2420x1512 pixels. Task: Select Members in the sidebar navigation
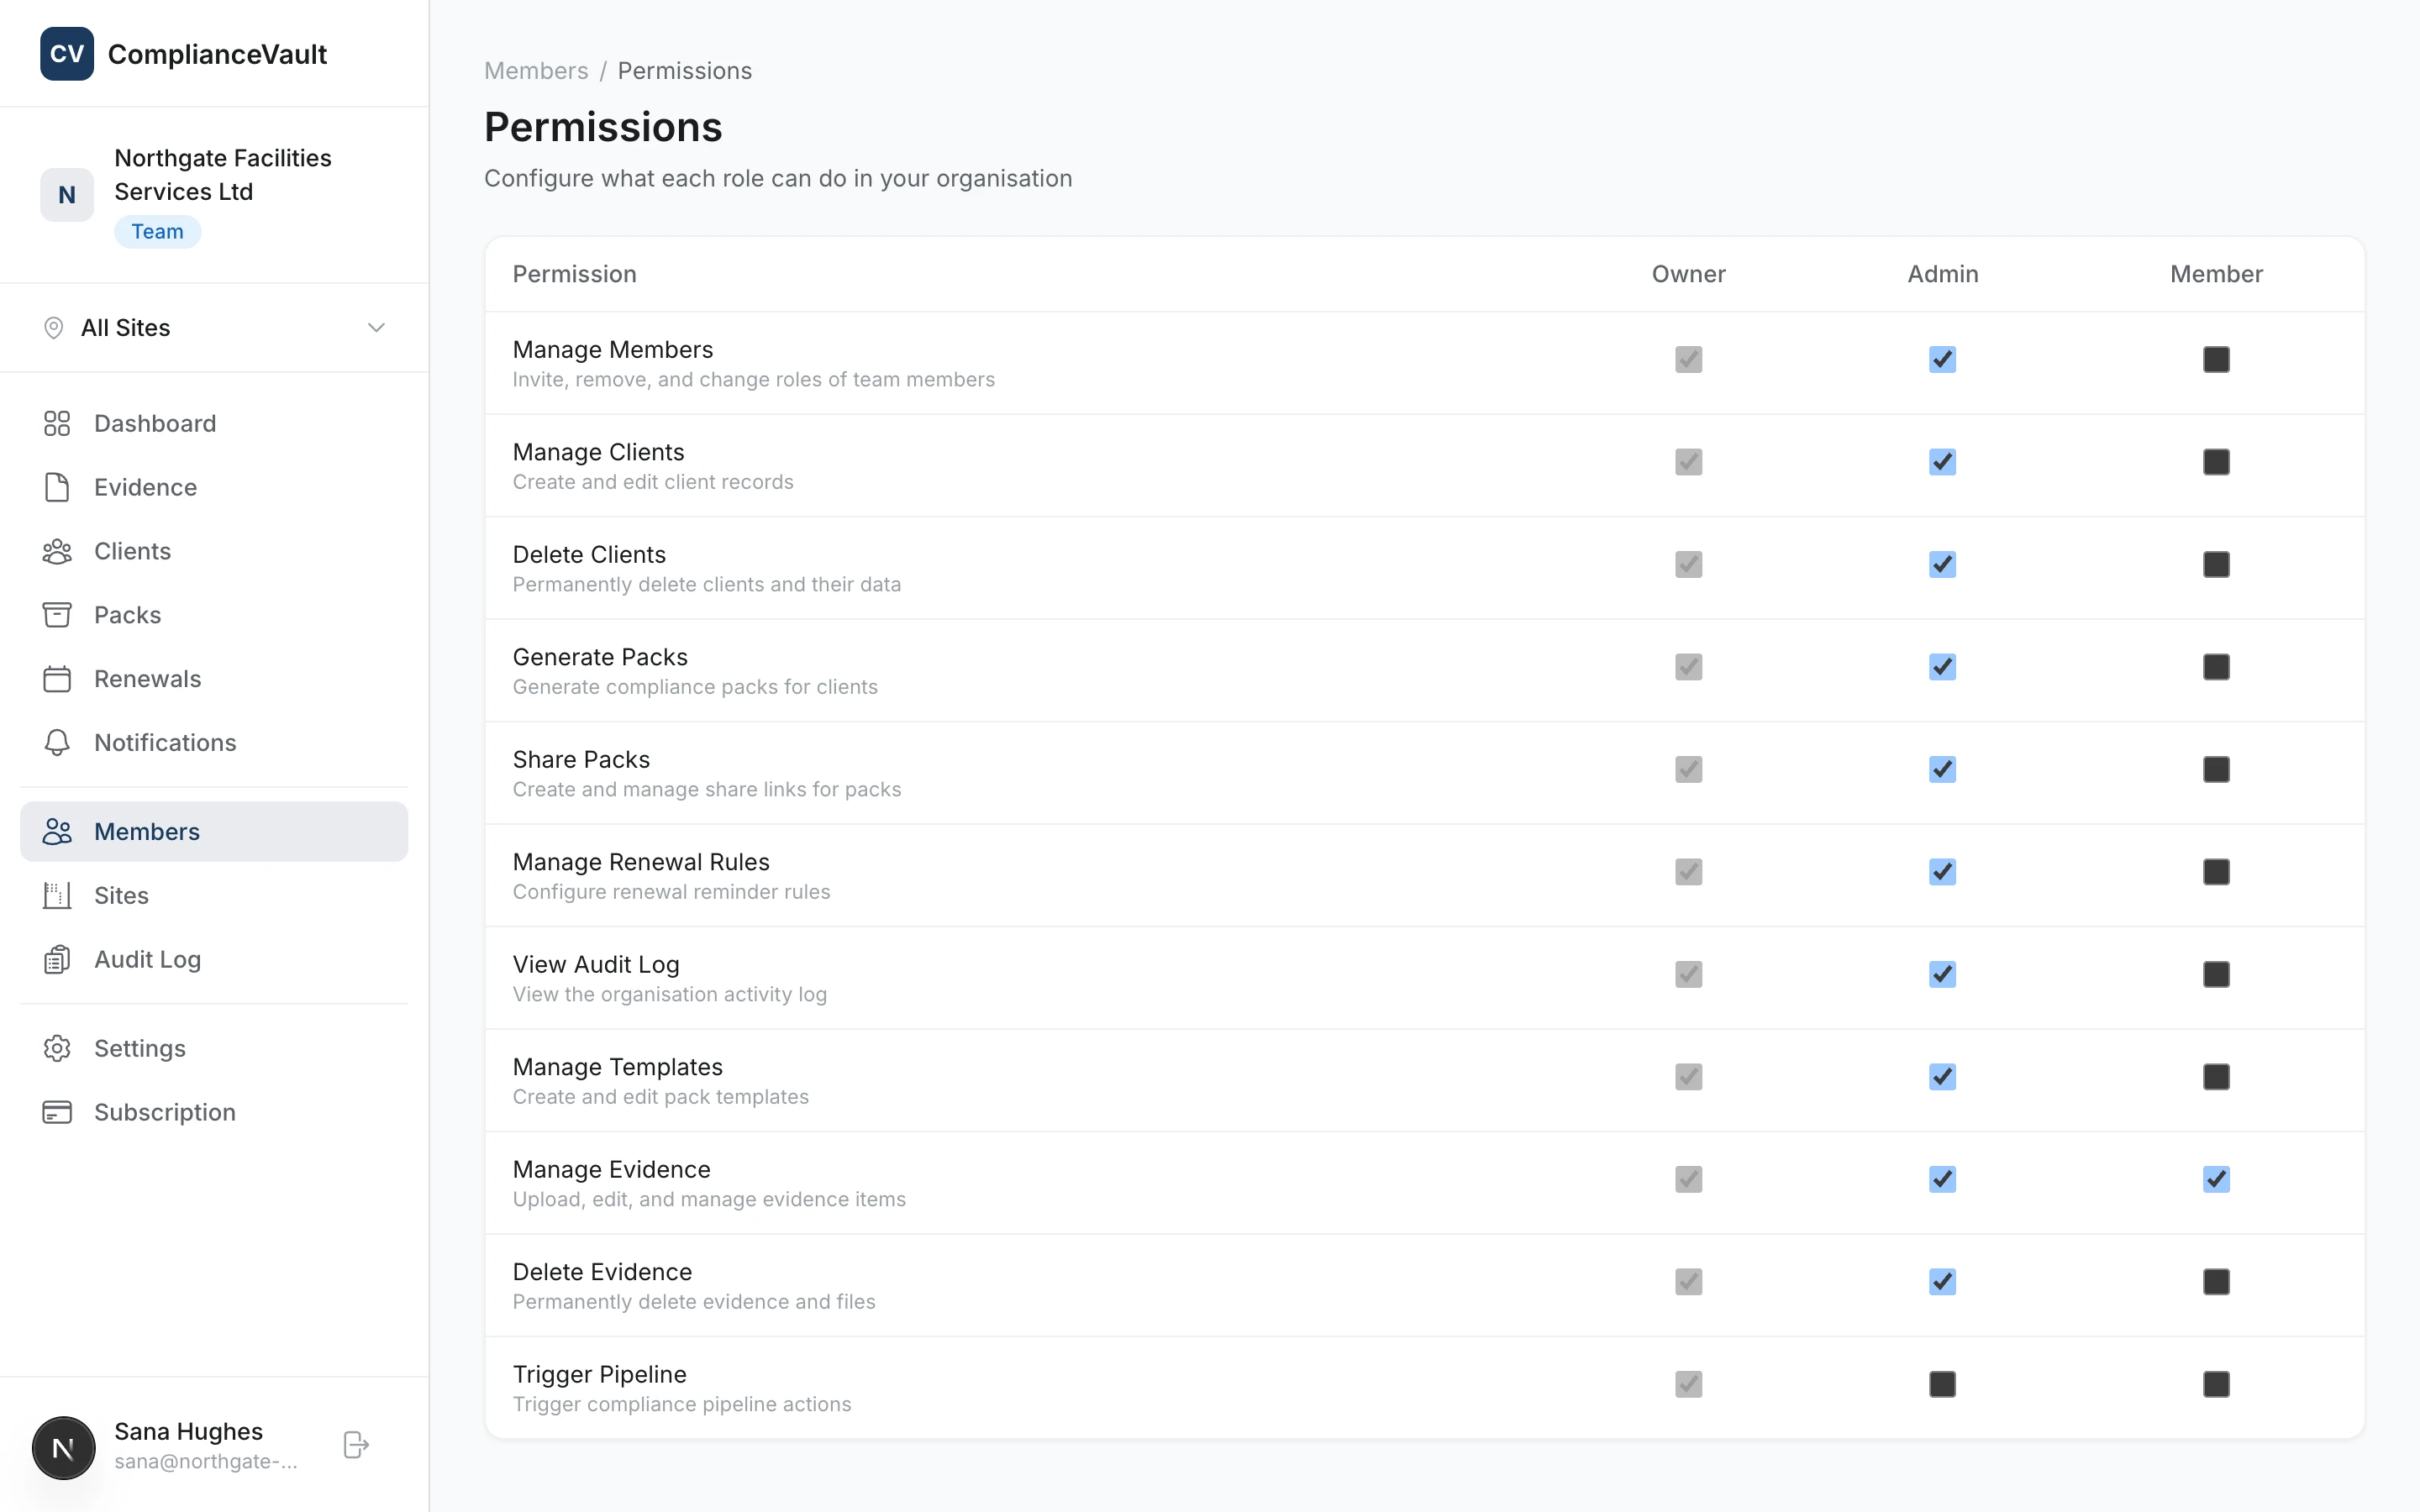[147, 831]
